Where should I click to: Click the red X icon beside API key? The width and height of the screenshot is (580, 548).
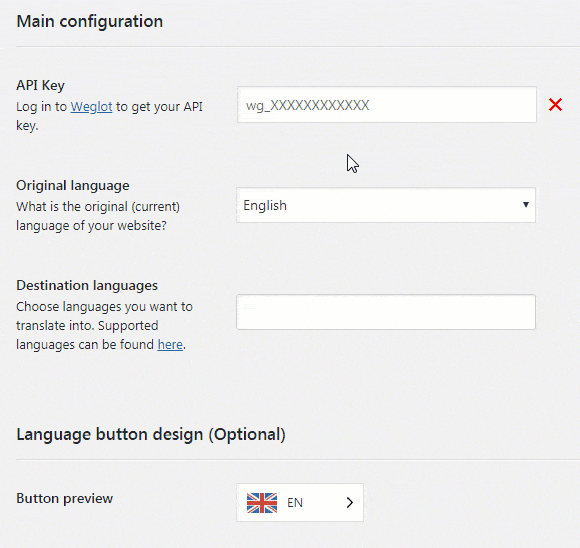point(555,105)
